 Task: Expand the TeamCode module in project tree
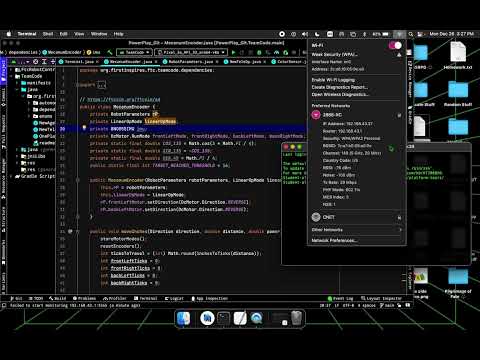12,76
